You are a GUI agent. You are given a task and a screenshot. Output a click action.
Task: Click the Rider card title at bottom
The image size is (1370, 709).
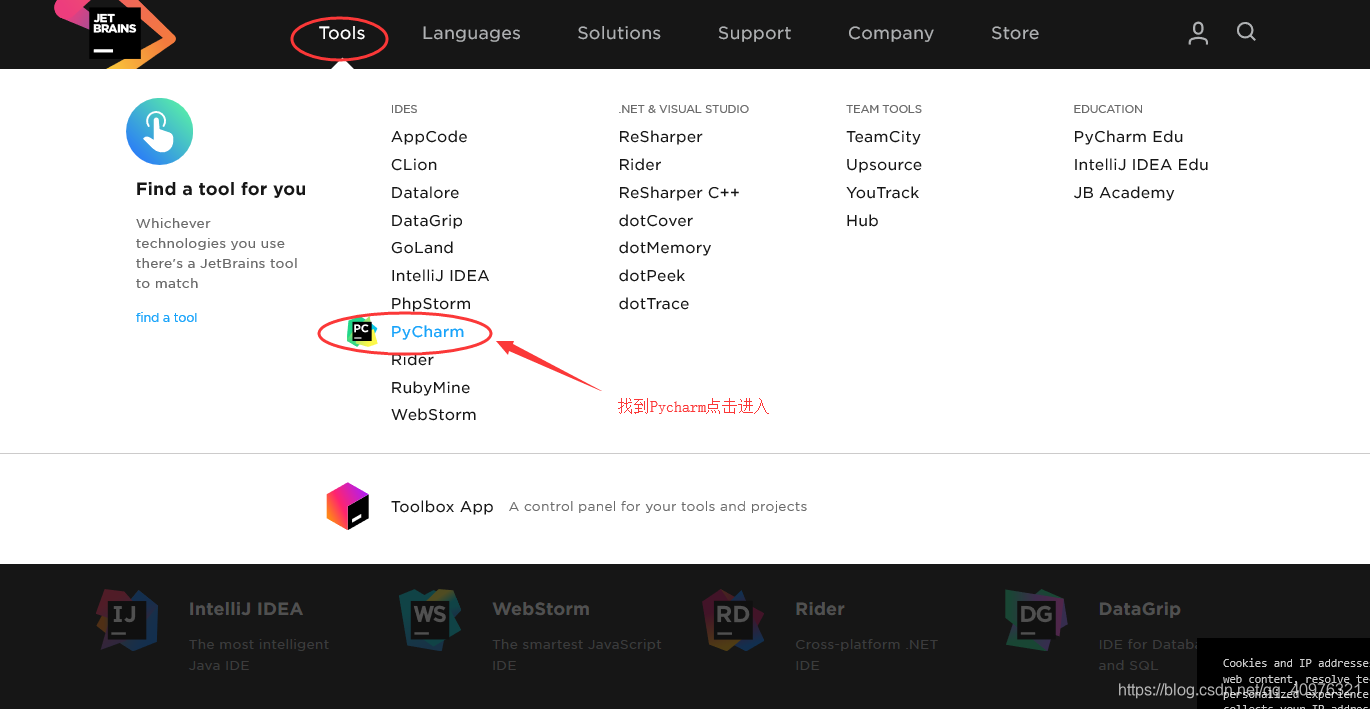[x=820, y=609]
